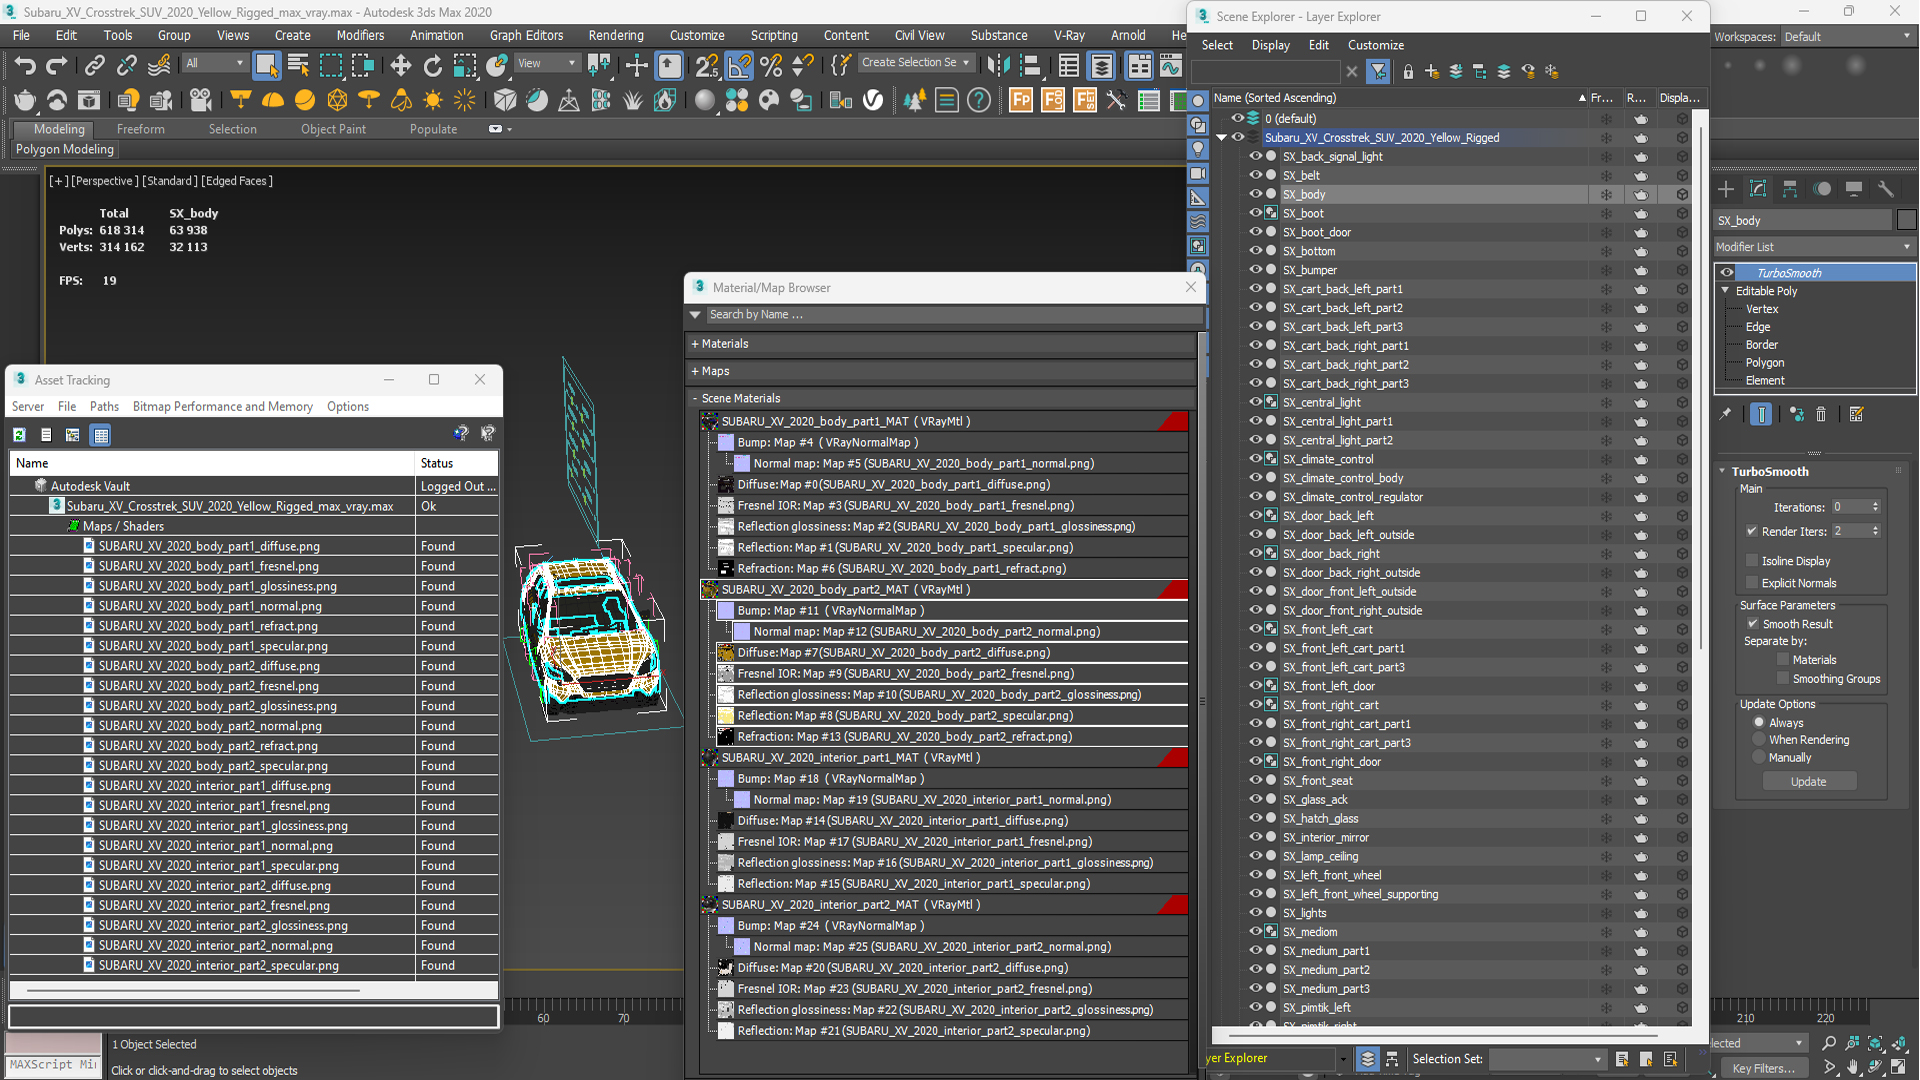This screenshot has width=1920, height=1080.
Task: Choose the Select Object tool
Action: coord(266,66)
